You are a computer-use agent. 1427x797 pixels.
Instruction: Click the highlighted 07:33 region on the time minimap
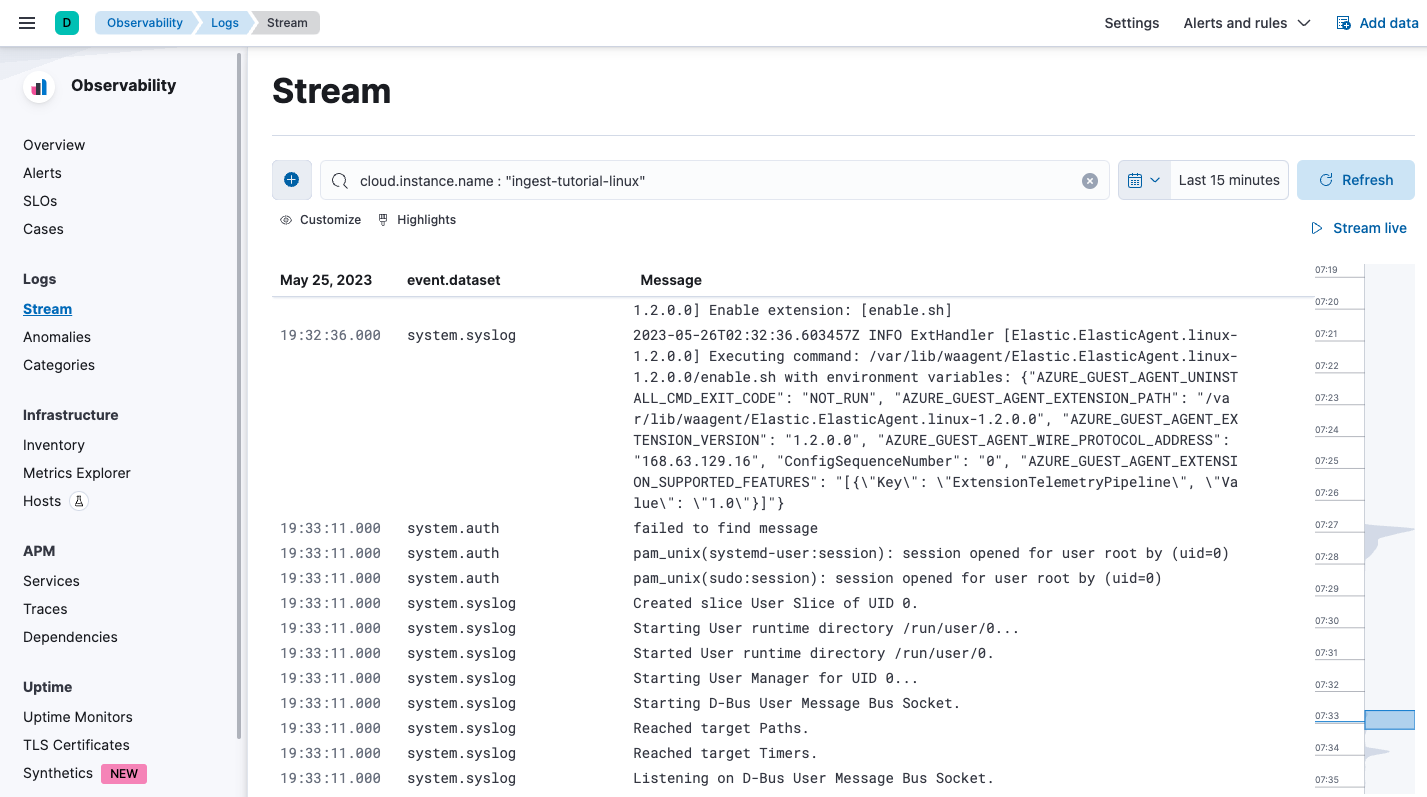(1389, 718)
